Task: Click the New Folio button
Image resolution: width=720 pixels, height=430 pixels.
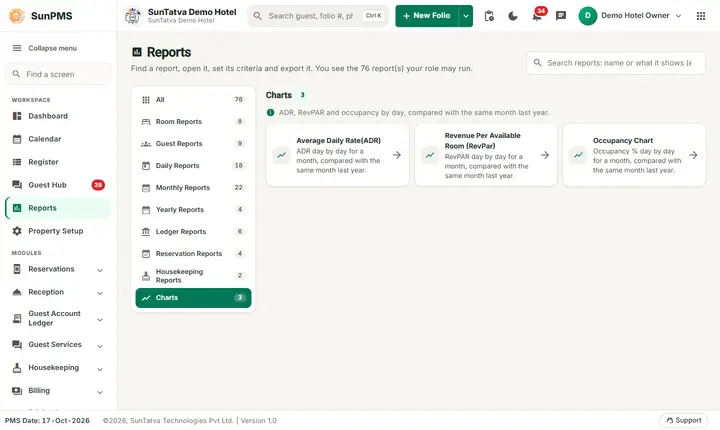Action: click(x=427, y=16)
